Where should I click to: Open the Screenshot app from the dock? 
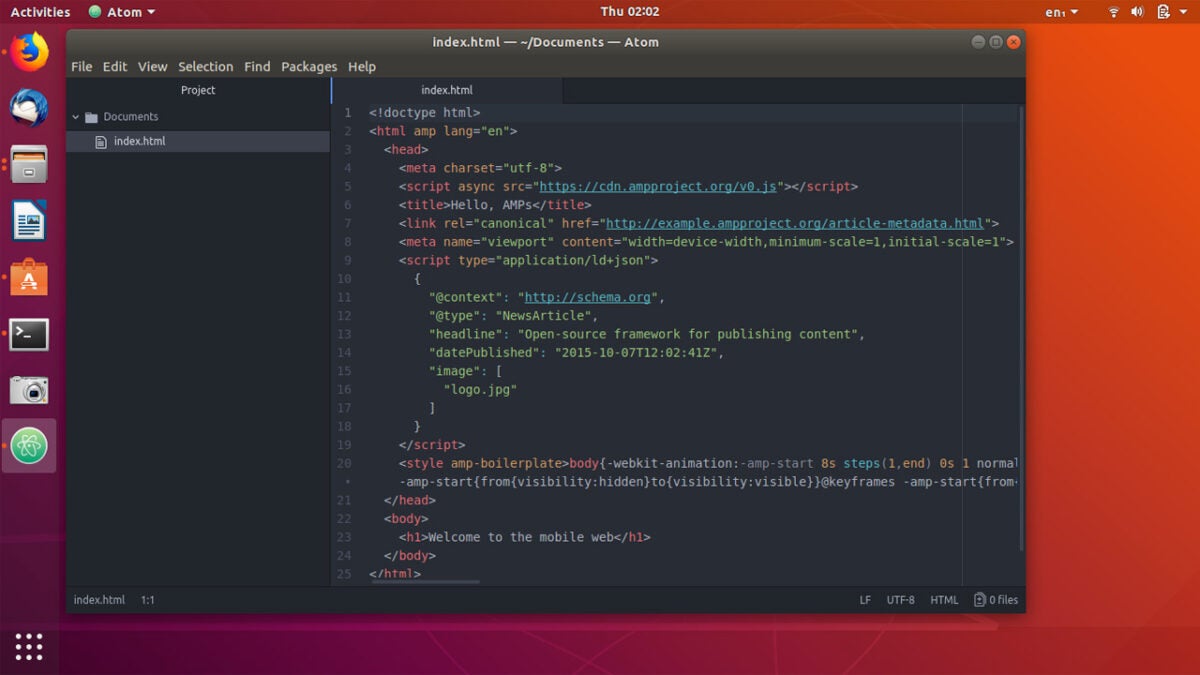[27, 390]
